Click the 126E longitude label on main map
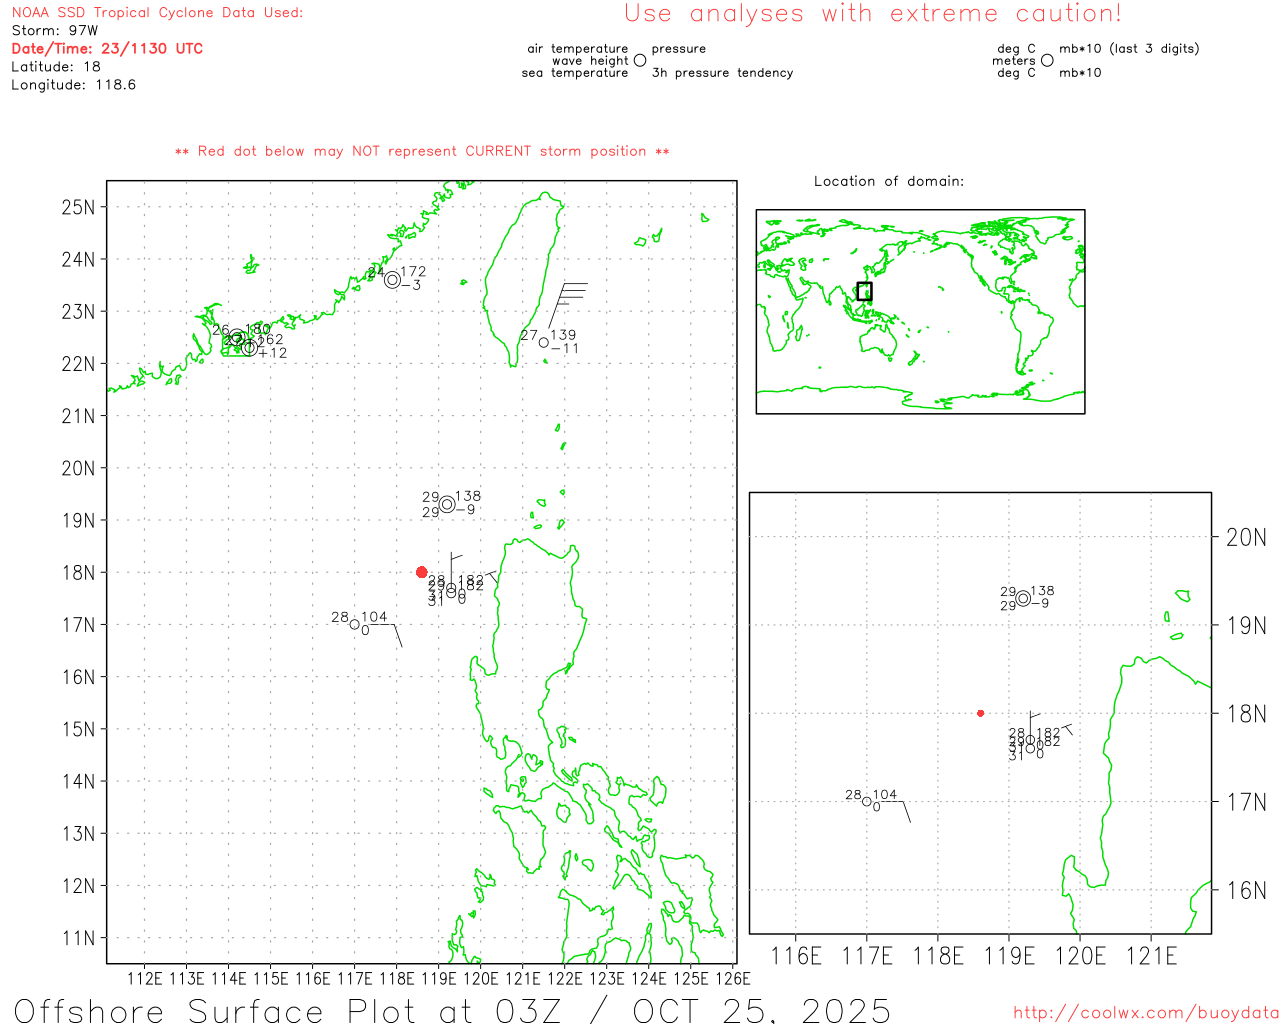This screenshot has width=1280, height=1024. pyautogui.click(x=733, y=978)
